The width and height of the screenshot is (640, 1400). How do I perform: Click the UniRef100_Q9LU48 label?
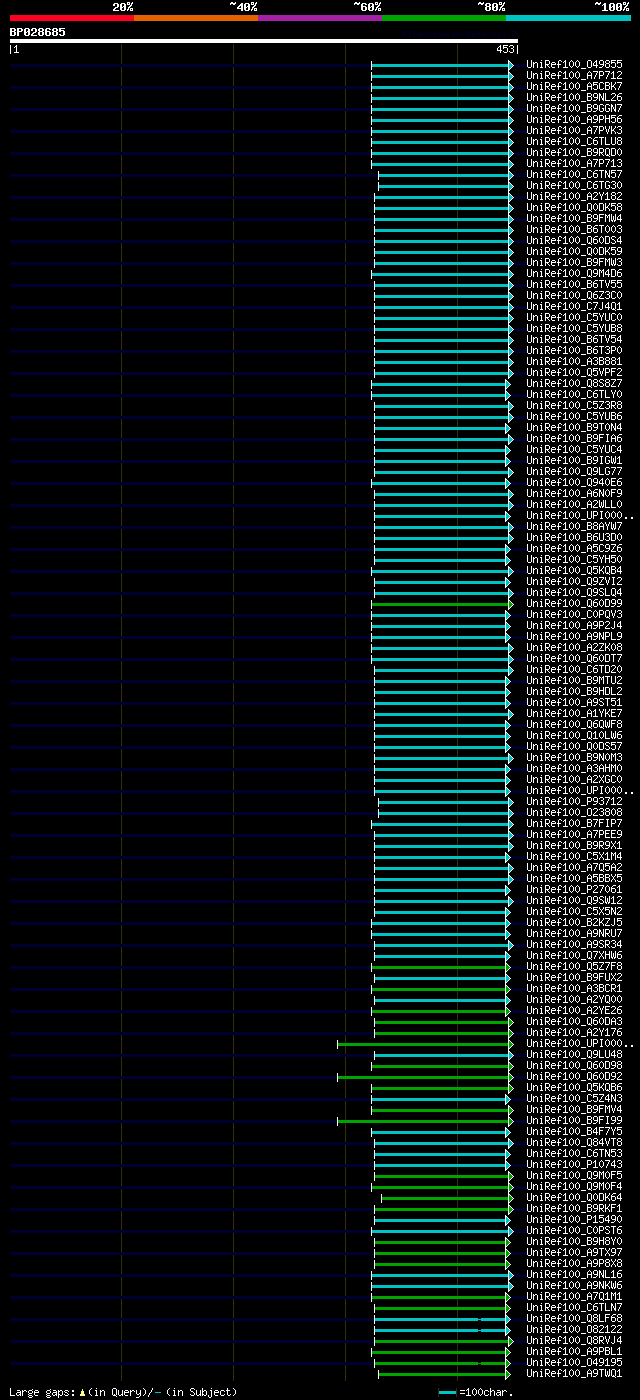tap(574, 1054)
